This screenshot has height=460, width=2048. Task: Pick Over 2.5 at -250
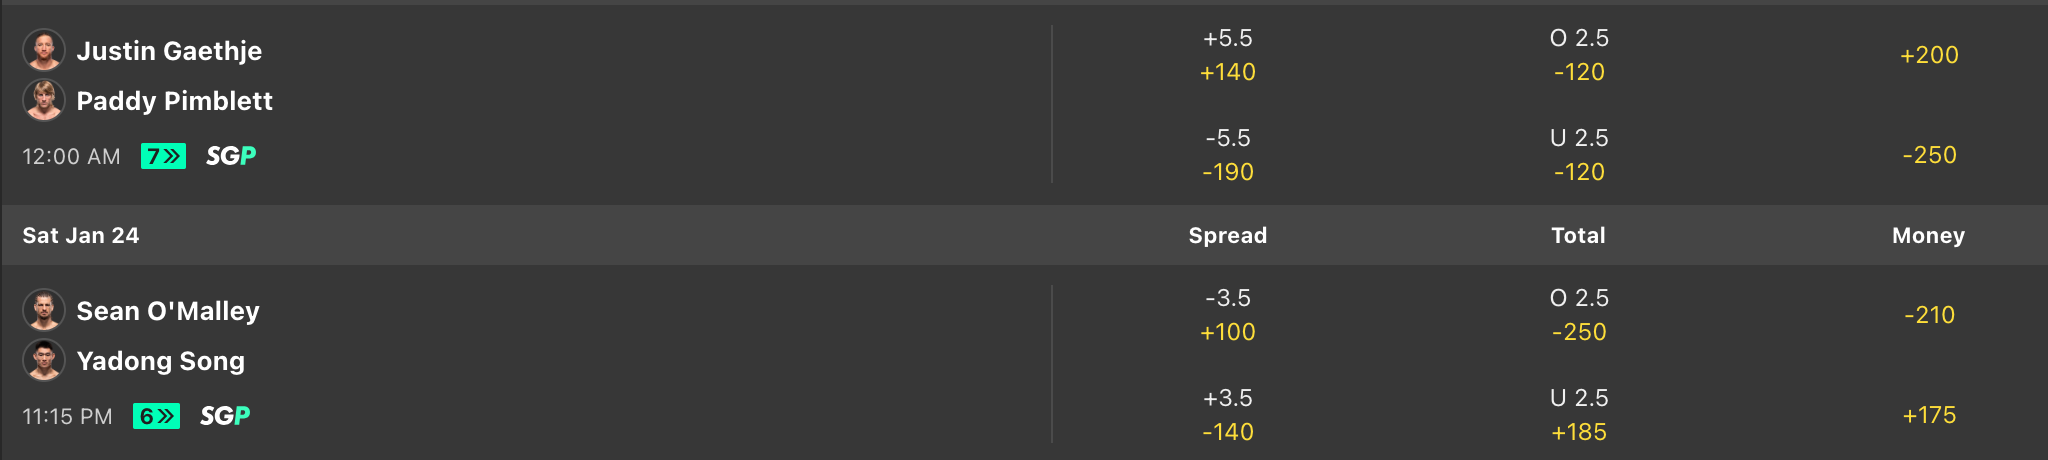click(x=1578, y=315)
